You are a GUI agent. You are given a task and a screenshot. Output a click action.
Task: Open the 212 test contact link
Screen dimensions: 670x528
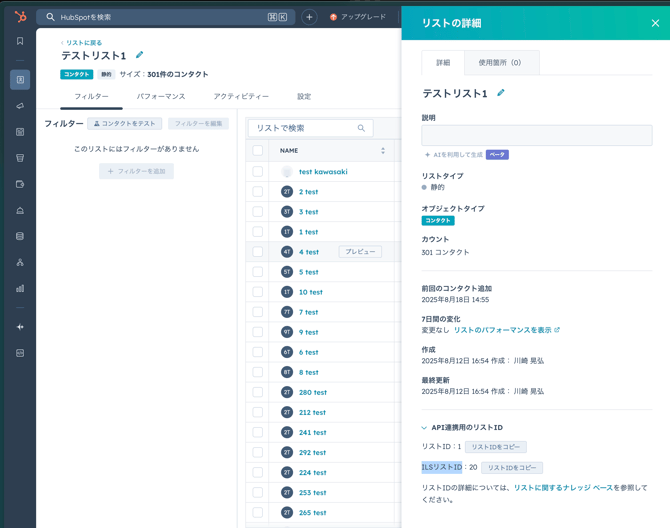312,412
